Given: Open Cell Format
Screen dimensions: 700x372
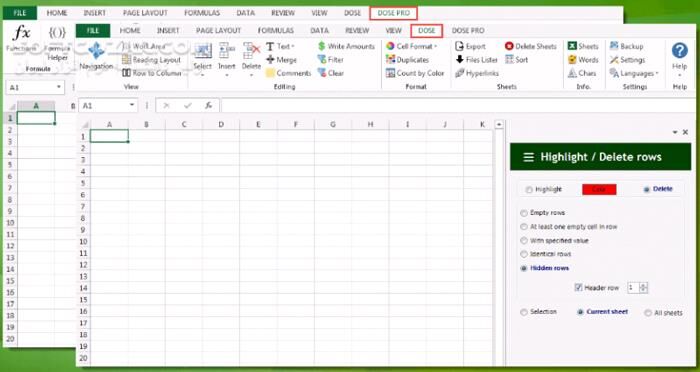Looking at the screenshot, I should click(412, 46).
